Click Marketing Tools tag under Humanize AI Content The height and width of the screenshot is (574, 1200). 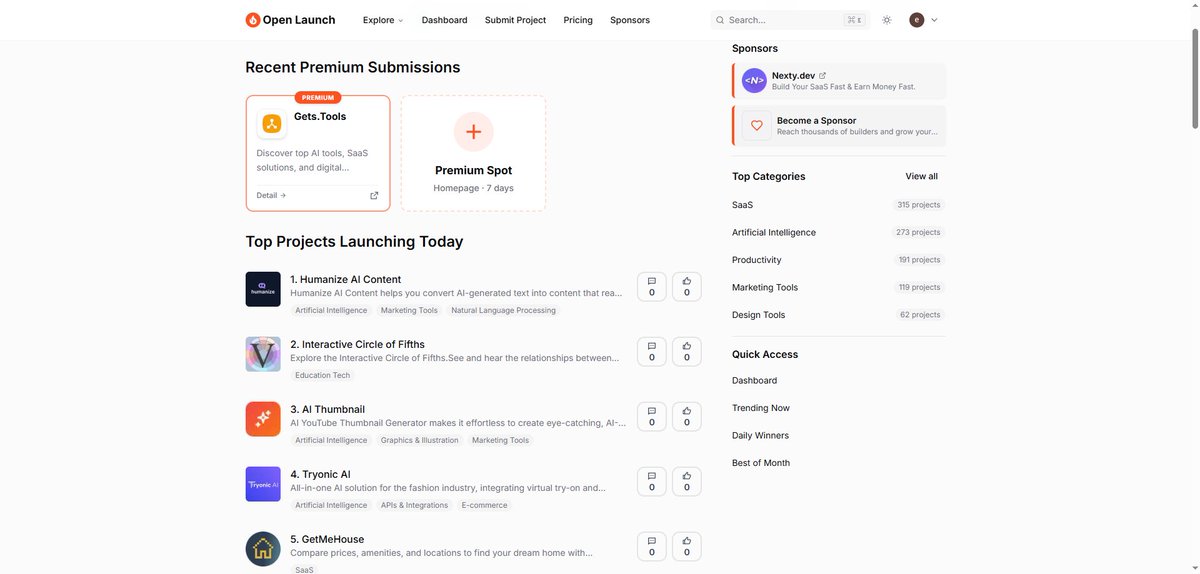tap(409, 310)
